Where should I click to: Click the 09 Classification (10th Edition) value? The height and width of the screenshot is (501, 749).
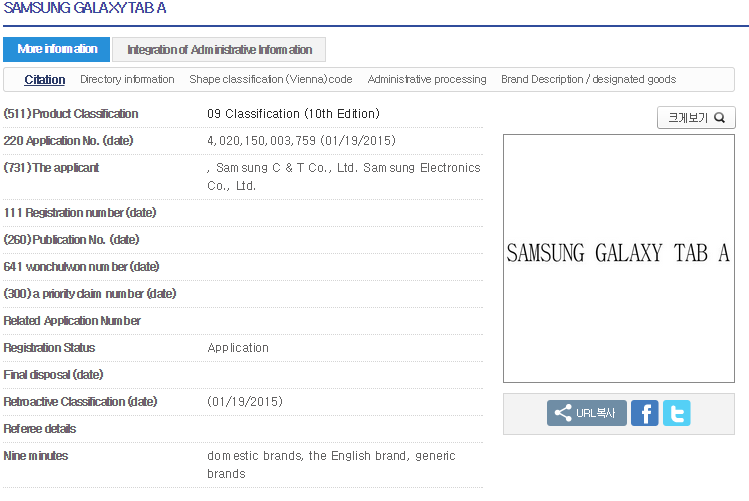coord(293,114)
